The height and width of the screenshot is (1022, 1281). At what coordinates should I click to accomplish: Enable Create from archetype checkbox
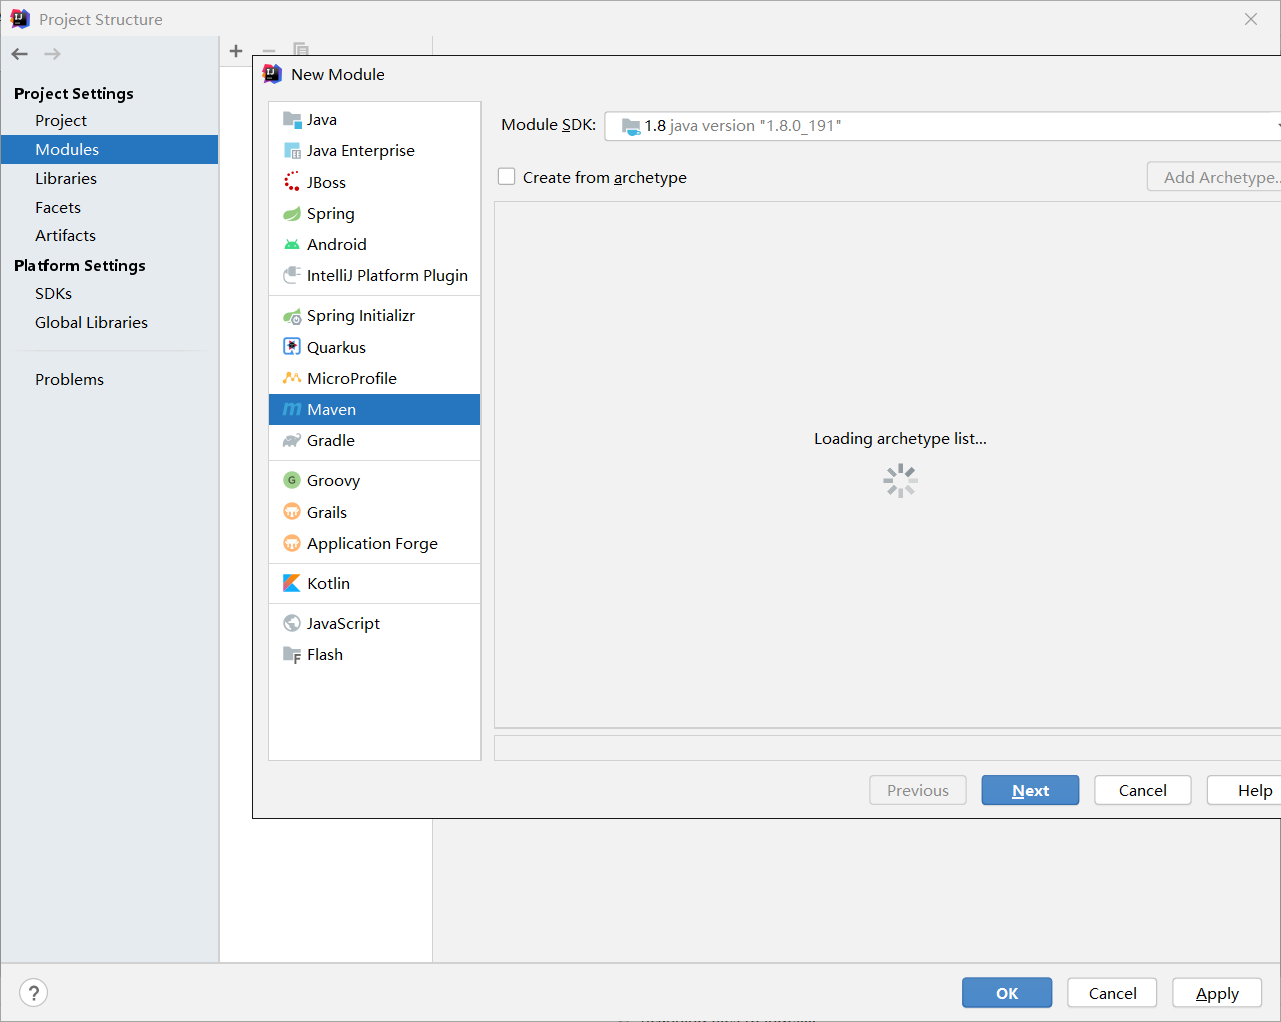coord(507,177)
